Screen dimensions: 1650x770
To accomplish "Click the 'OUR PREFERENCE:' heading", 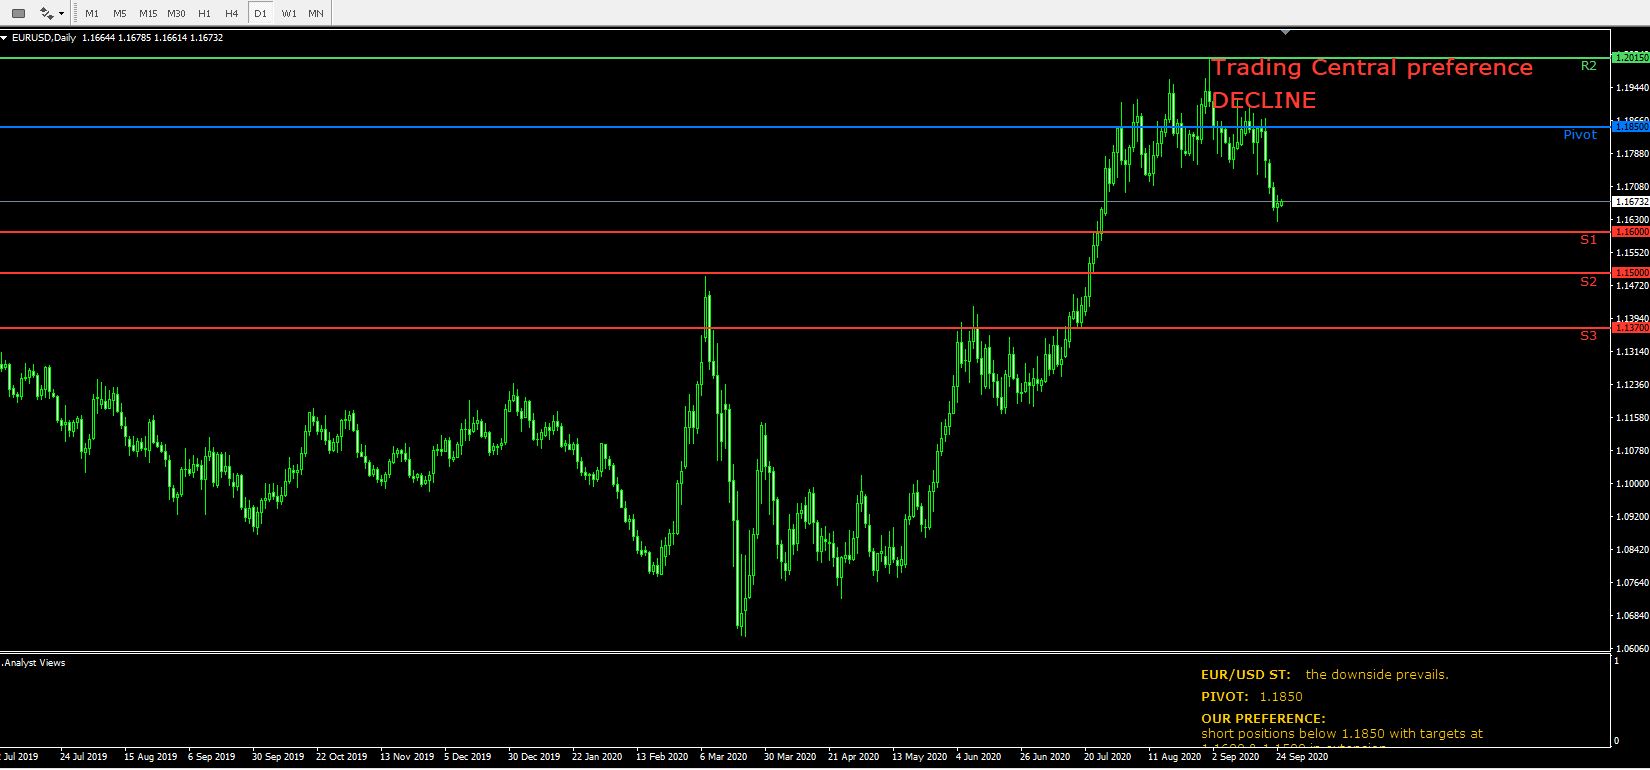I will click(1263, 719).
